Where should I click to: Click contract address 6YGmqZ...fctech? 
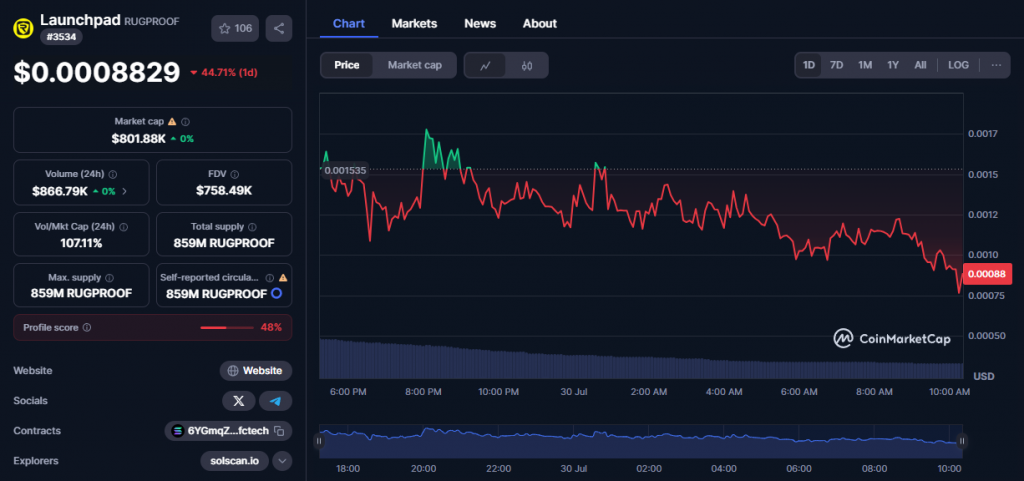tap(228, 431)
